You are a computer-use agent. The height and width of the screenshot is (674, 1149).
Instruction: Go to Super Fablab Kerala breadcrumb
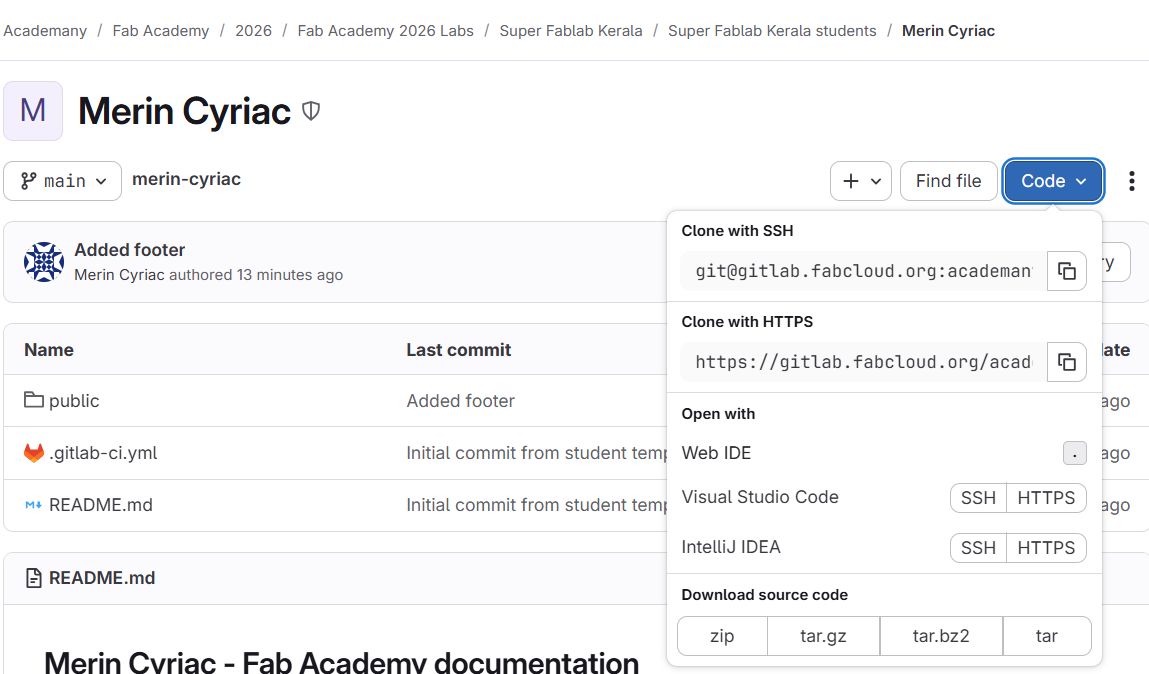pyautogui.click(x=570, y=30)
